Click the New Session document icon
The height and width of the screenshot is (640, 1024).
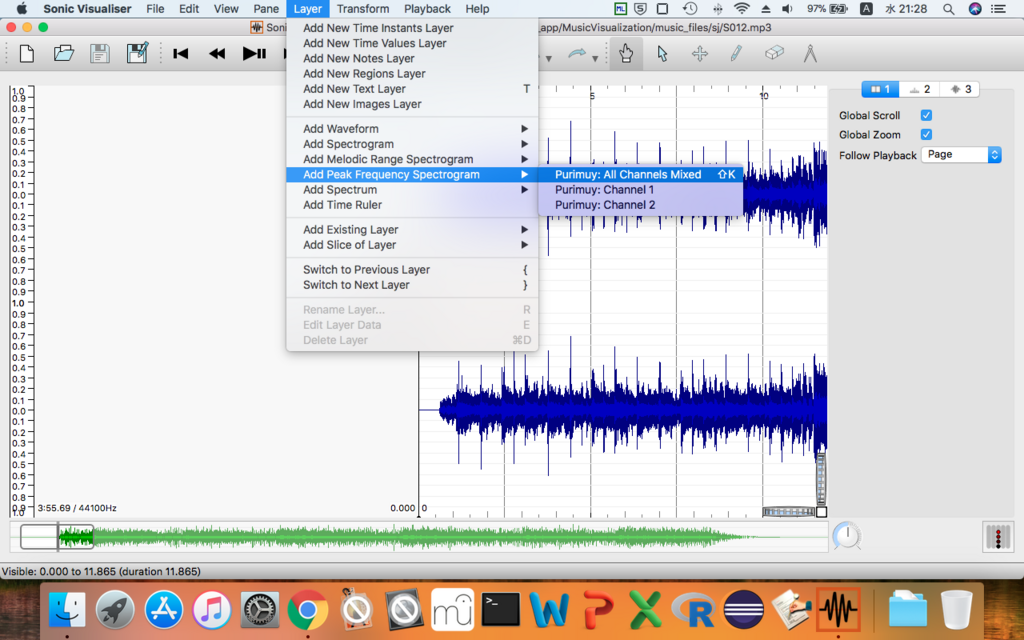point(27,54)
